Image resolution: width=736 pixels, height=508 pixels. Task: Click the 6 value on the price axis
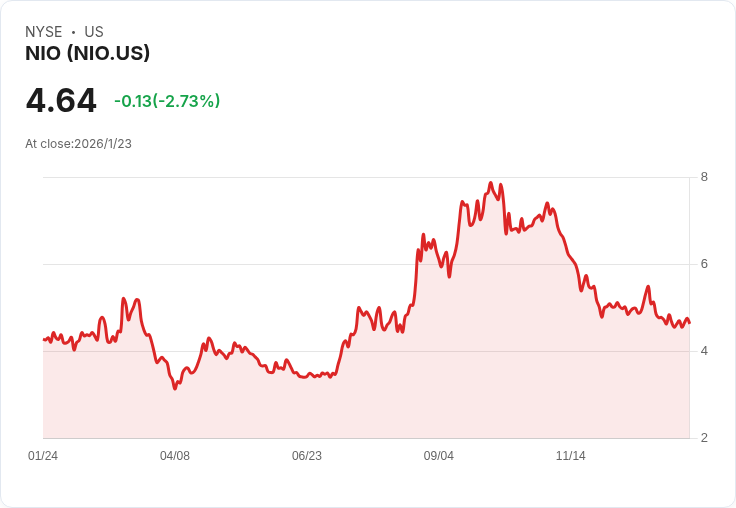704,264
